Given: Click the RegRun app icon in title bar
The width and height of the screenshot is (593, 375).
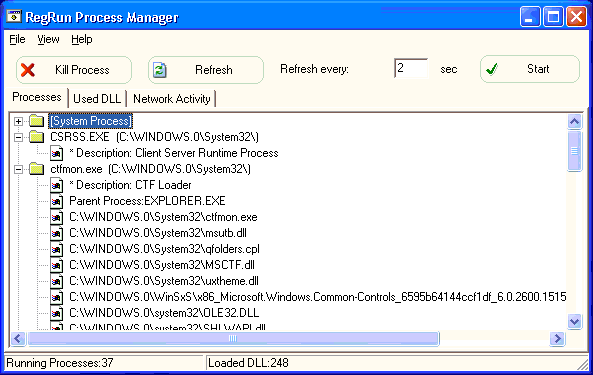Looking at the screenshot, I should point(14,17).
